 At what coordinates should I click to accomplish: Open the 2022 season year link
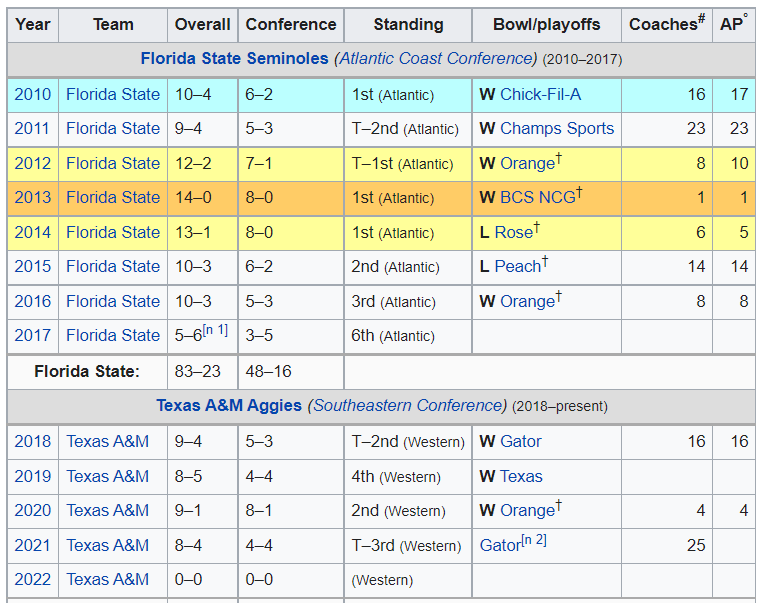click(x=32, y=580)
